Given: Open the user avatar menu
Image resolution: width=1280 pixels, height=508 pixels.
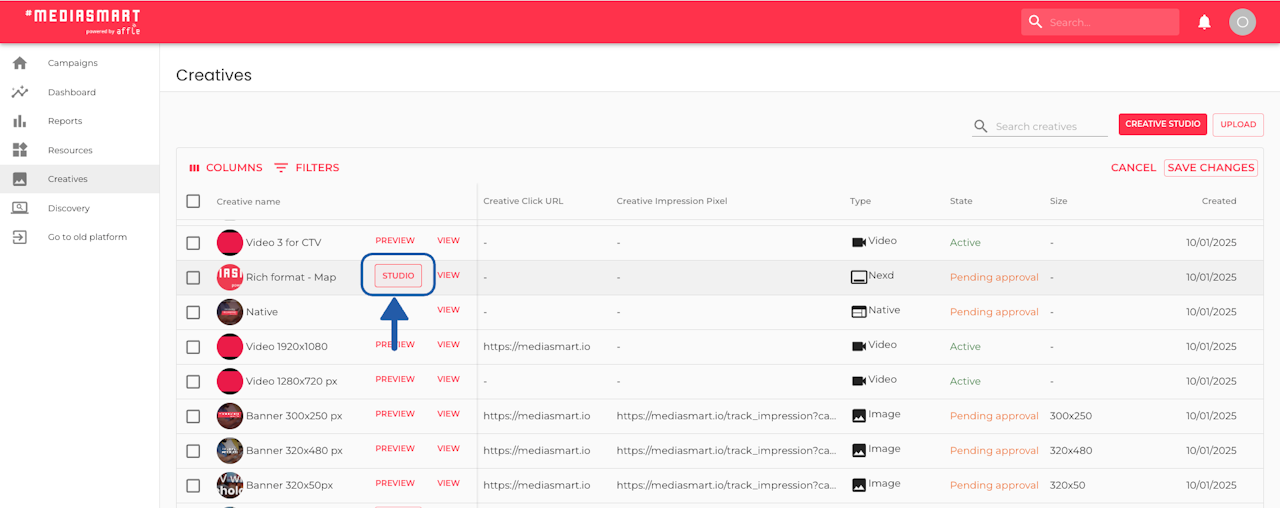Looking at the screenshot, I should pyautogui.click(x=1242, y=22).
